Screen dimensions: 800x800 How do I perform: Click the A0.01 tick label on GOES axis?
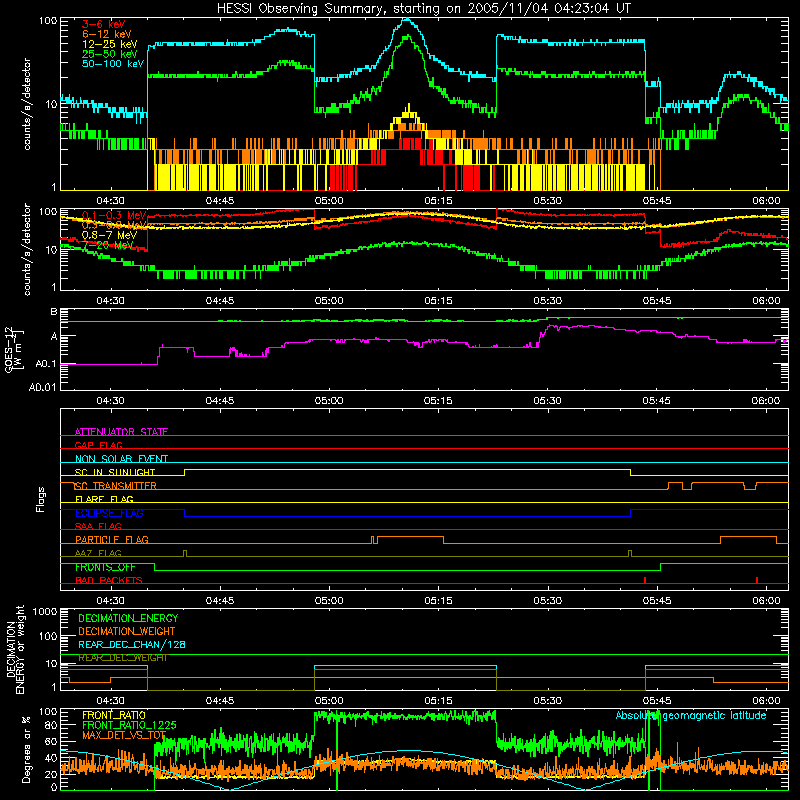[43, 387]
